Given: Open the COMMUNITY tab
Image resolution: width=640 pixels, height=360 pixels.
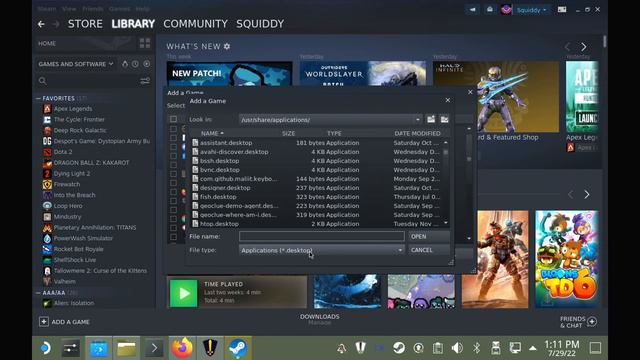Looking at the screenshot, I should click(195, 24).
